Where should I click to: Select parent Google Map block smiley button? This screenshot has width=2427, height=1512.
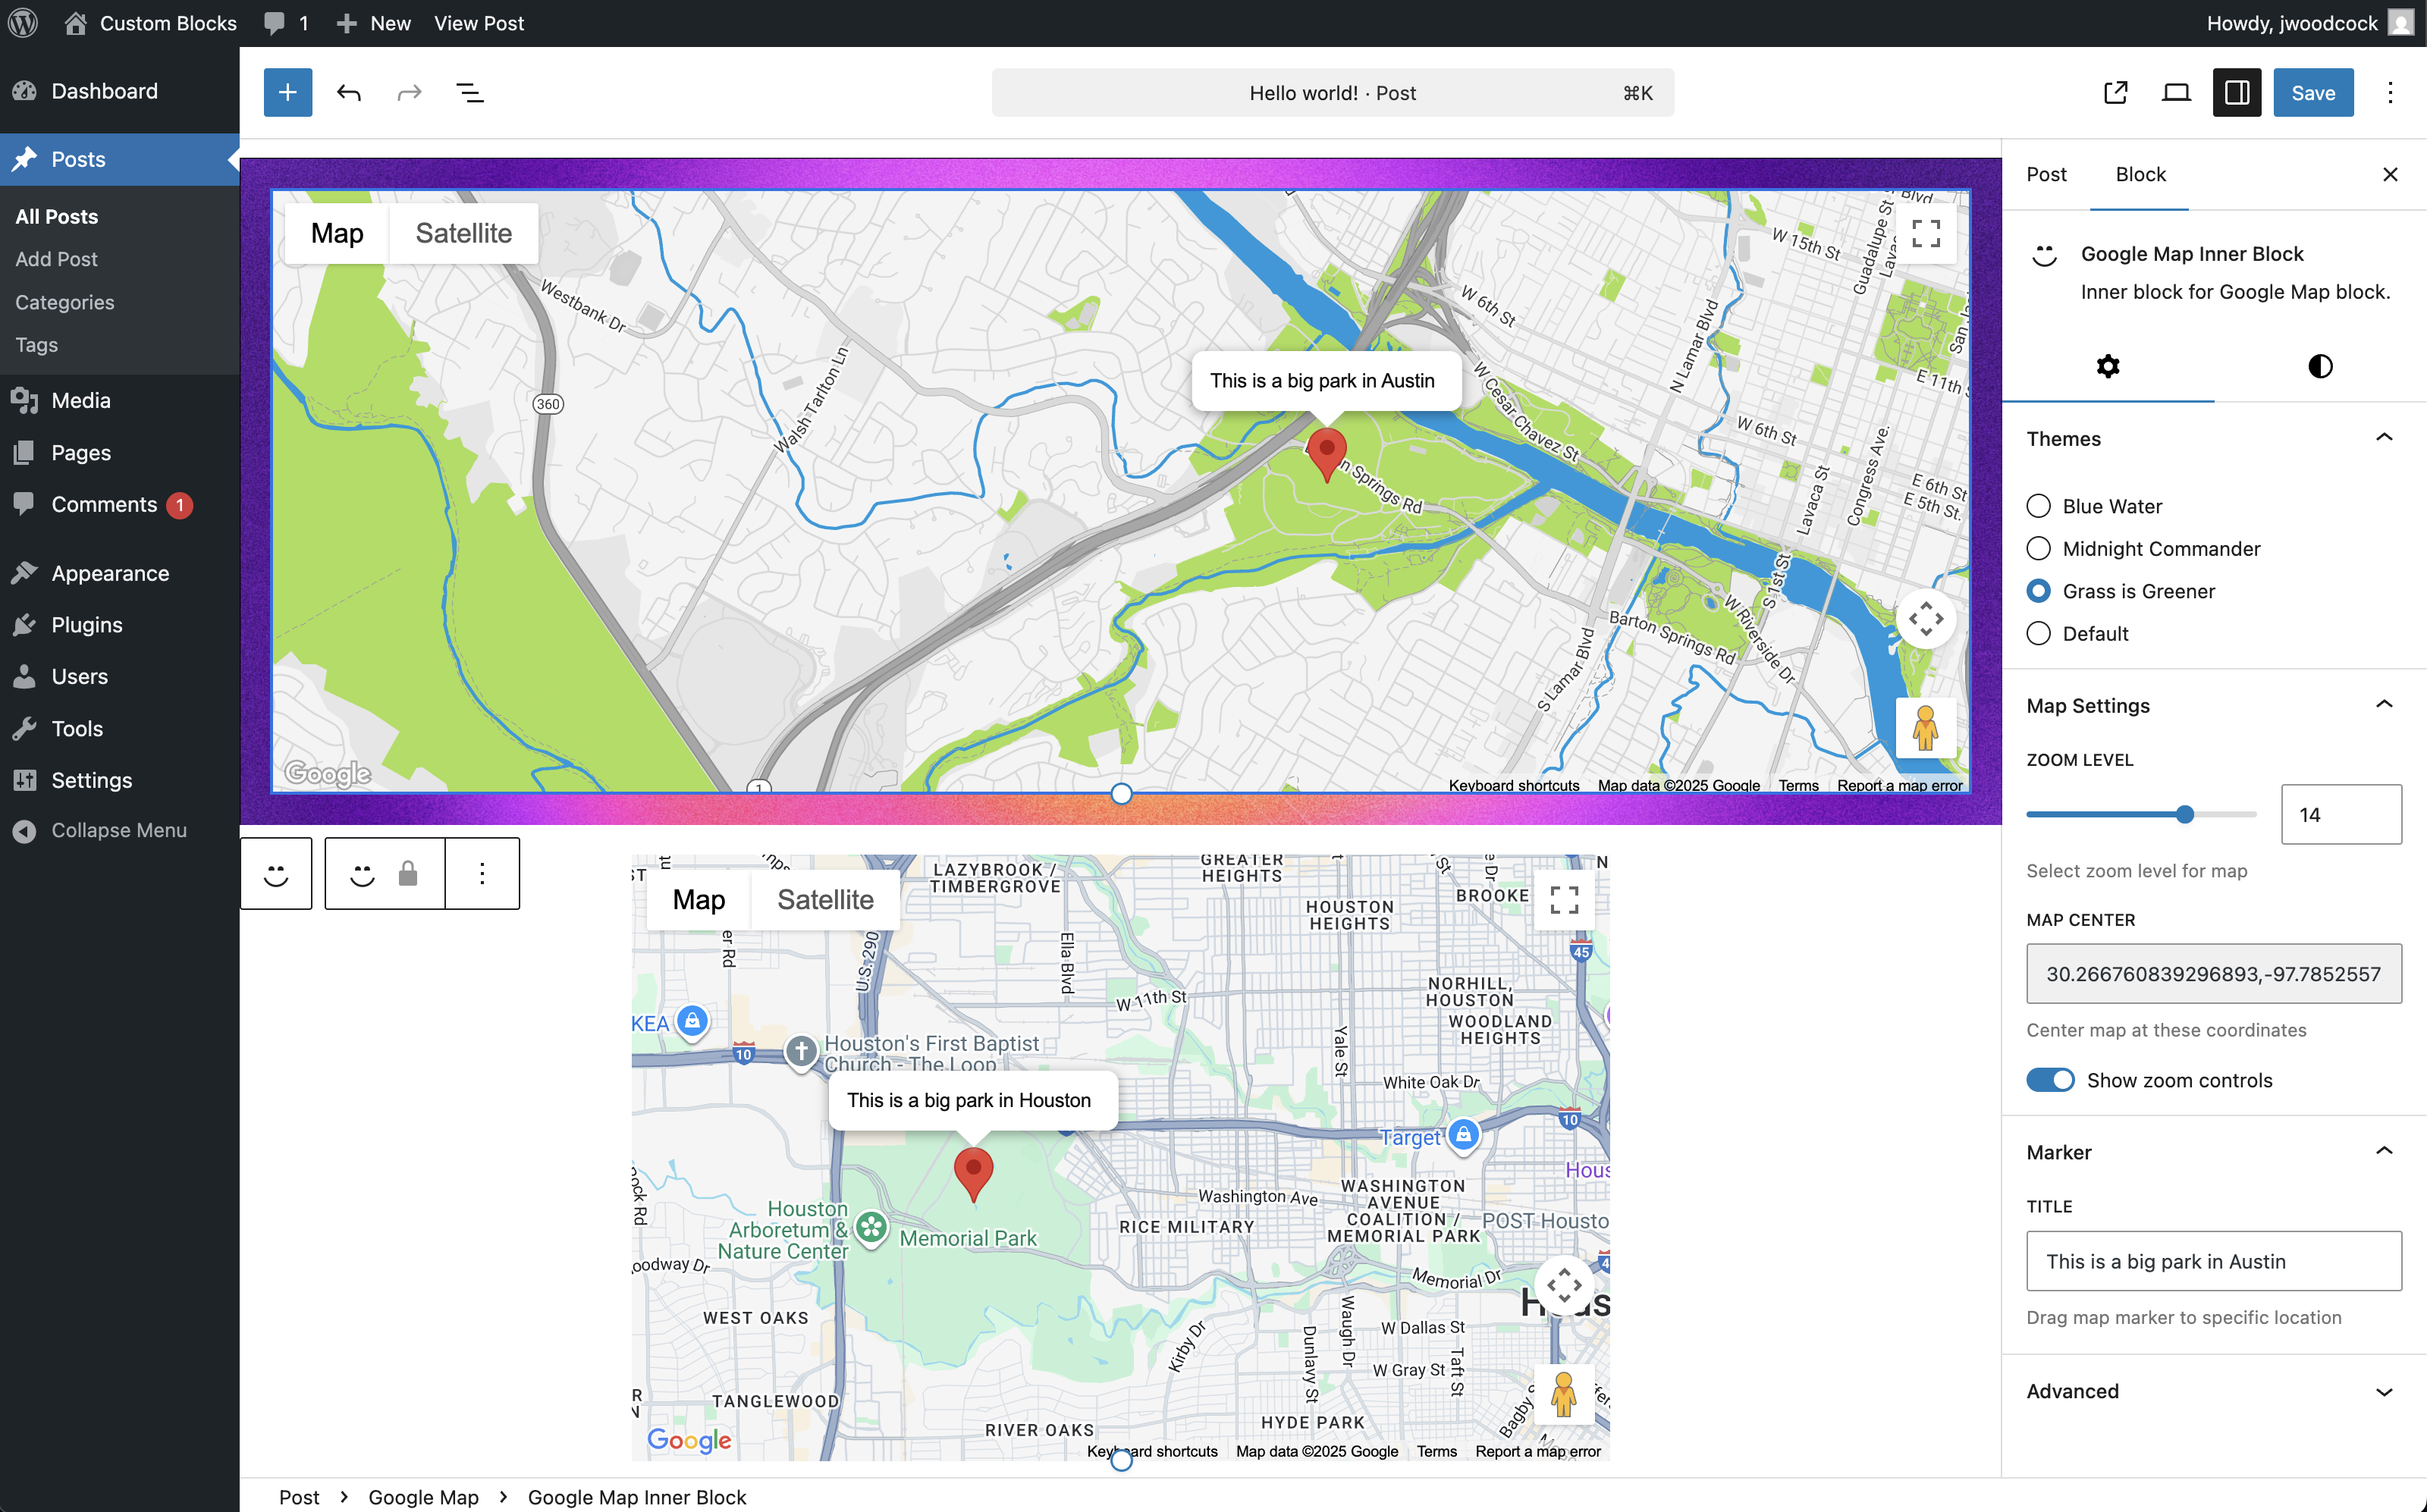[276, 874]
